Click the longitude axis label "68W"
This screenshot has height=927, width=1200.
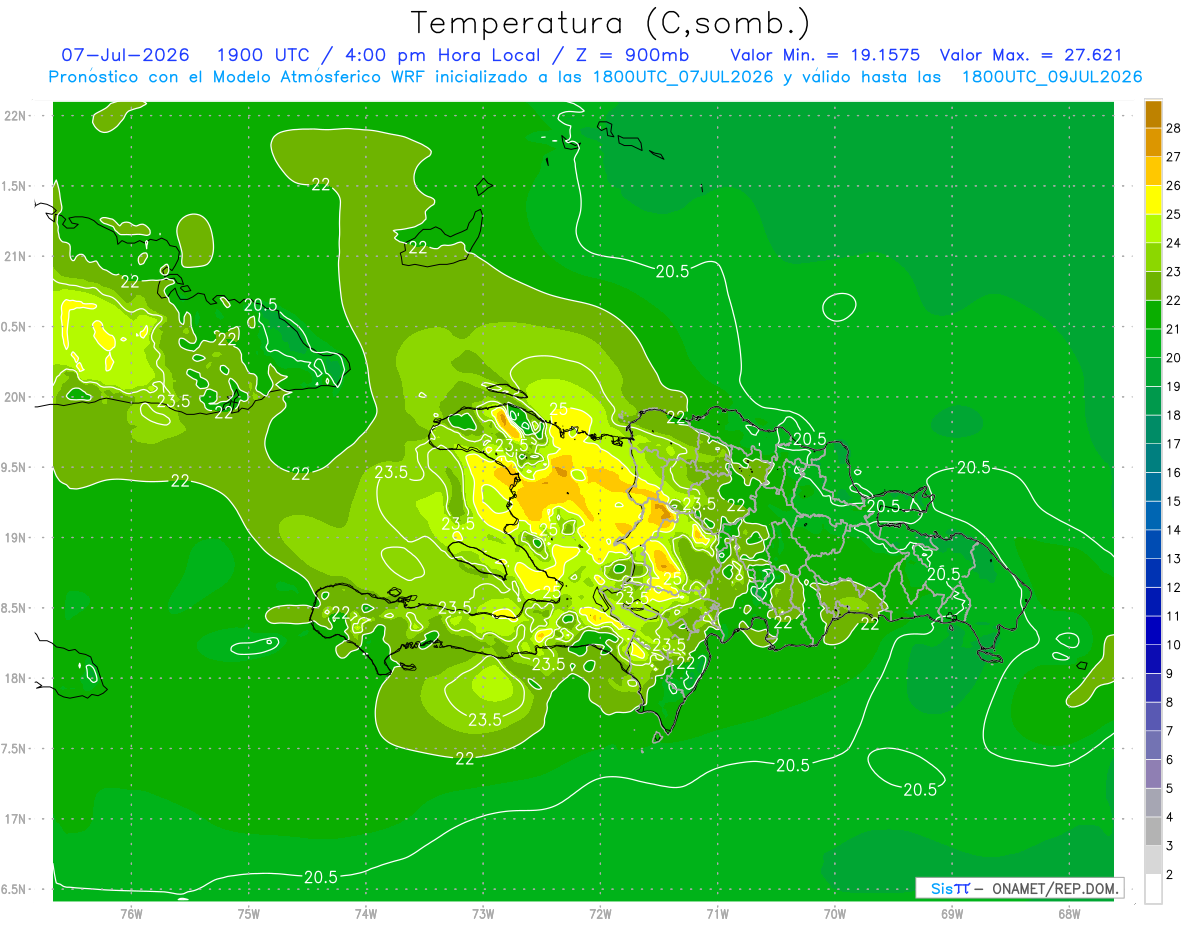point(1069,913)
